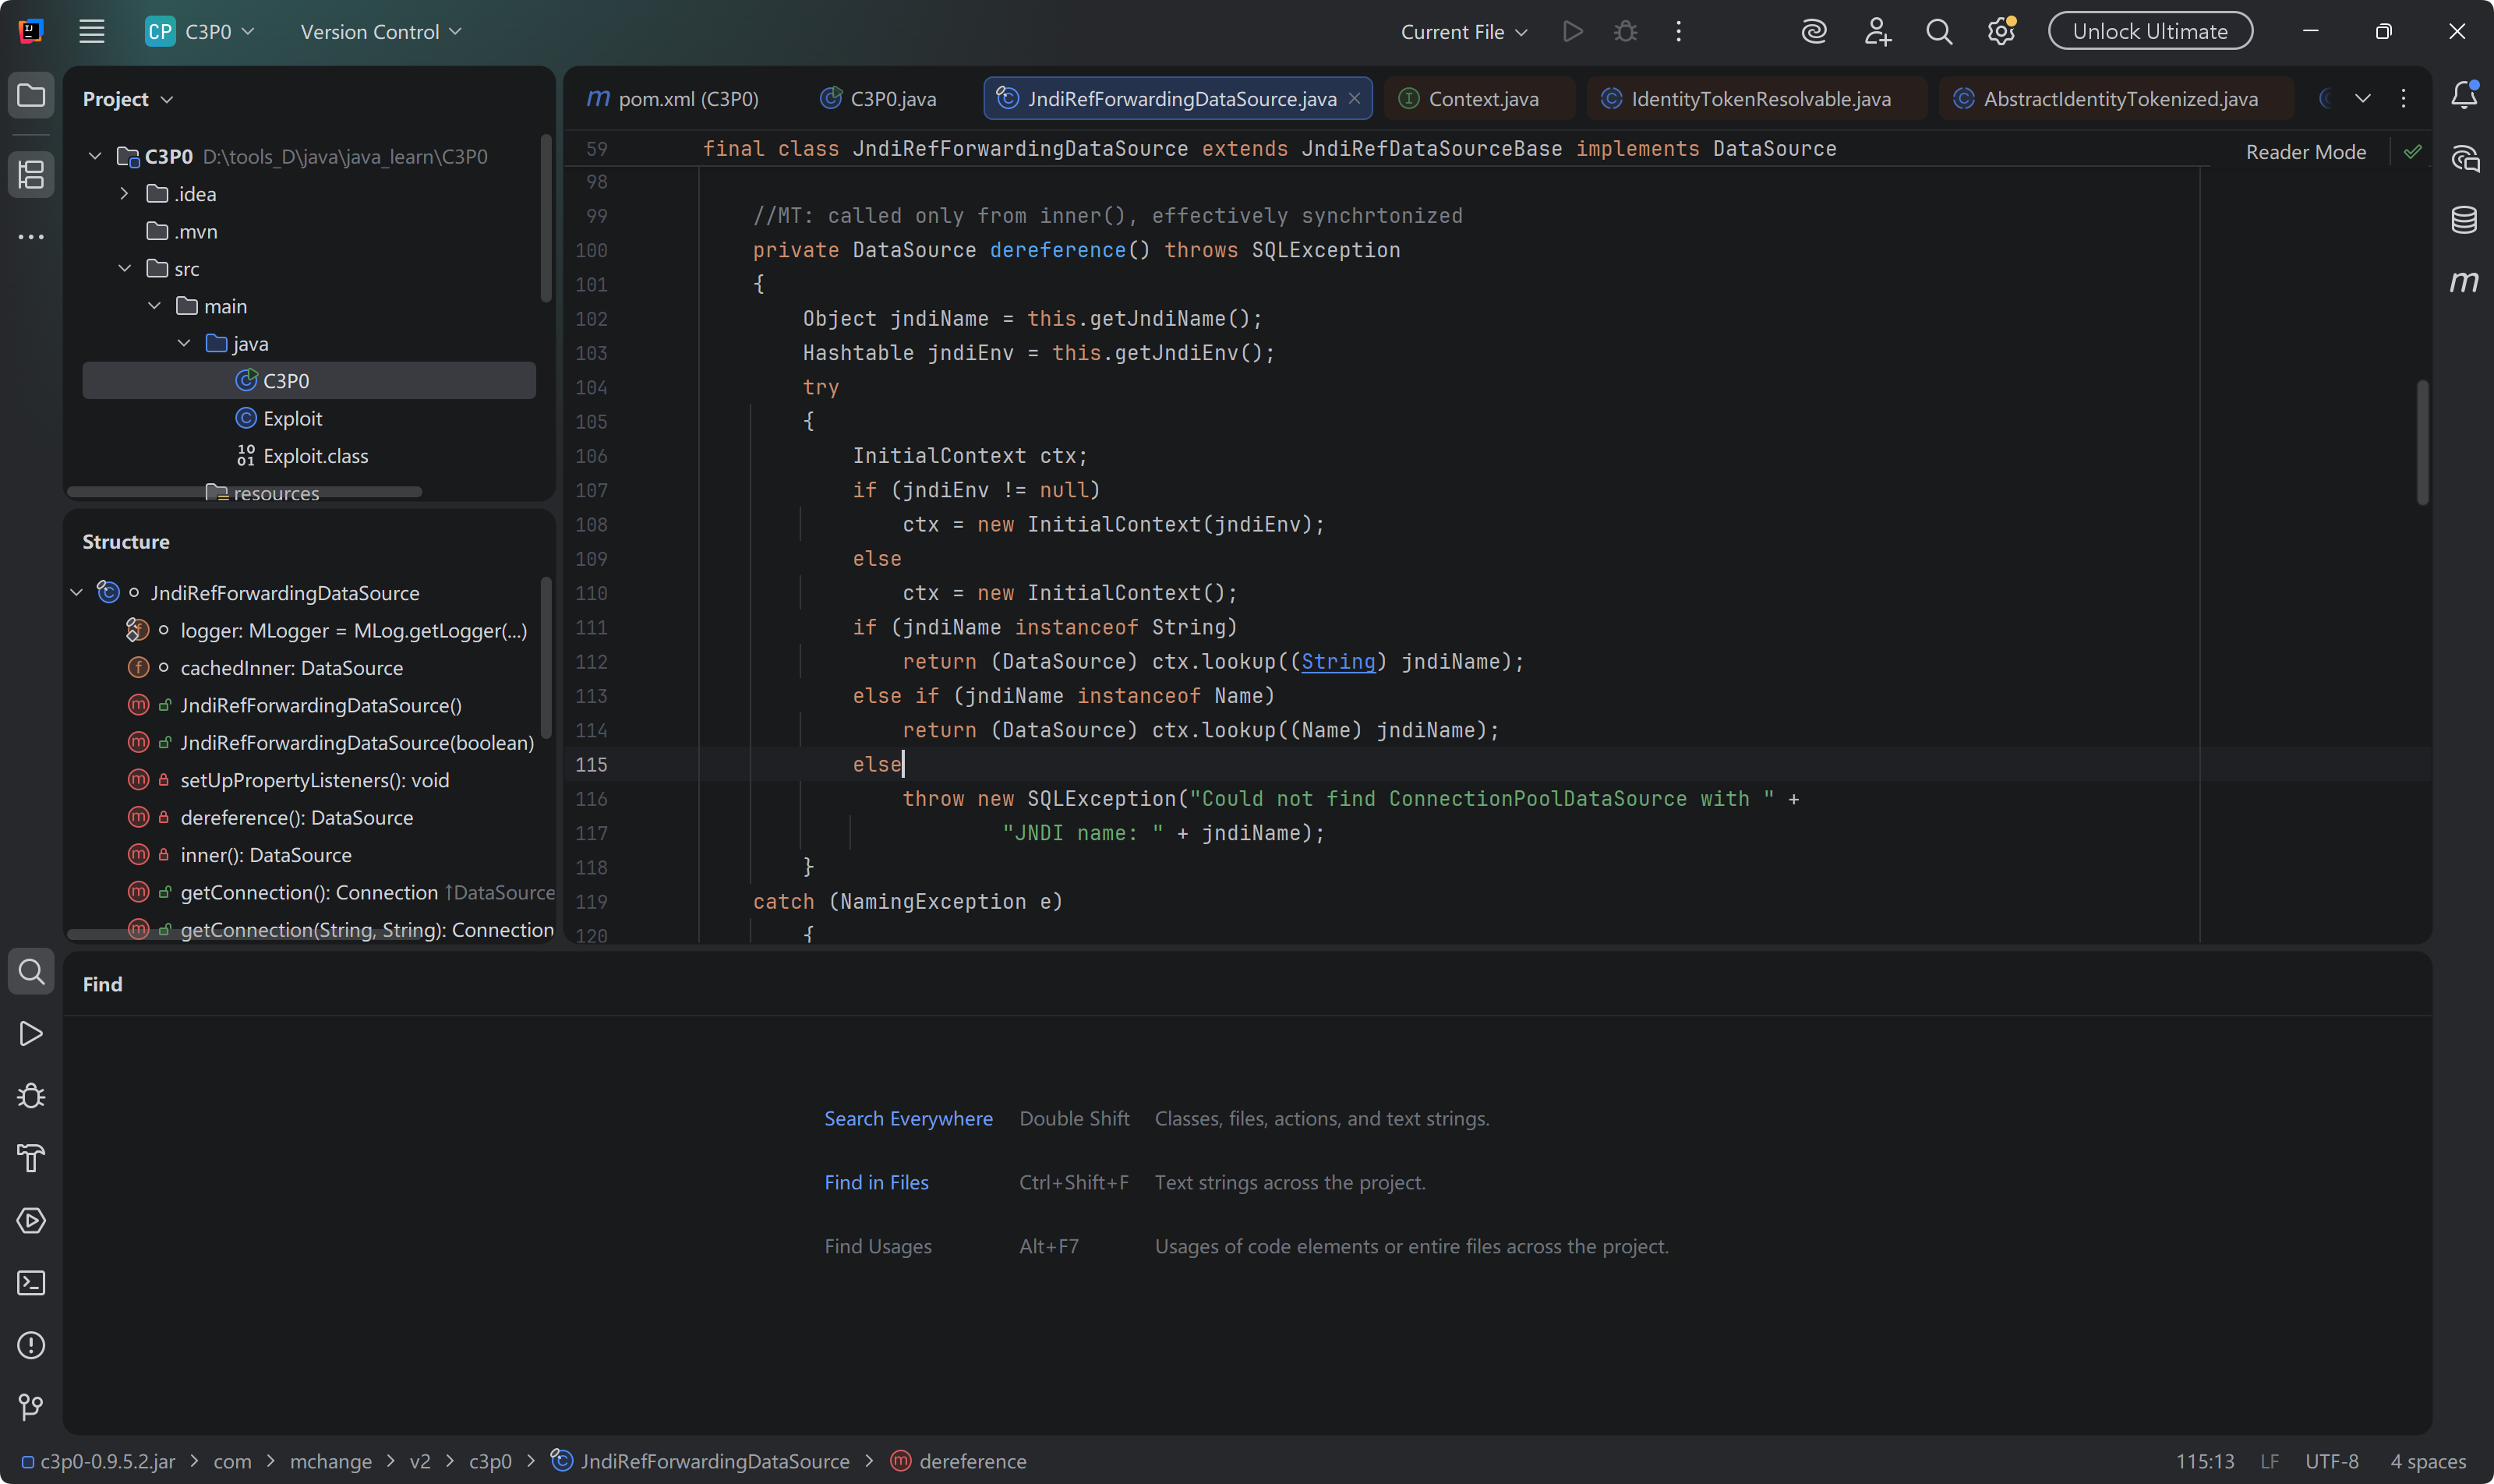Click the LF line separator widget

[2269, 1461]
